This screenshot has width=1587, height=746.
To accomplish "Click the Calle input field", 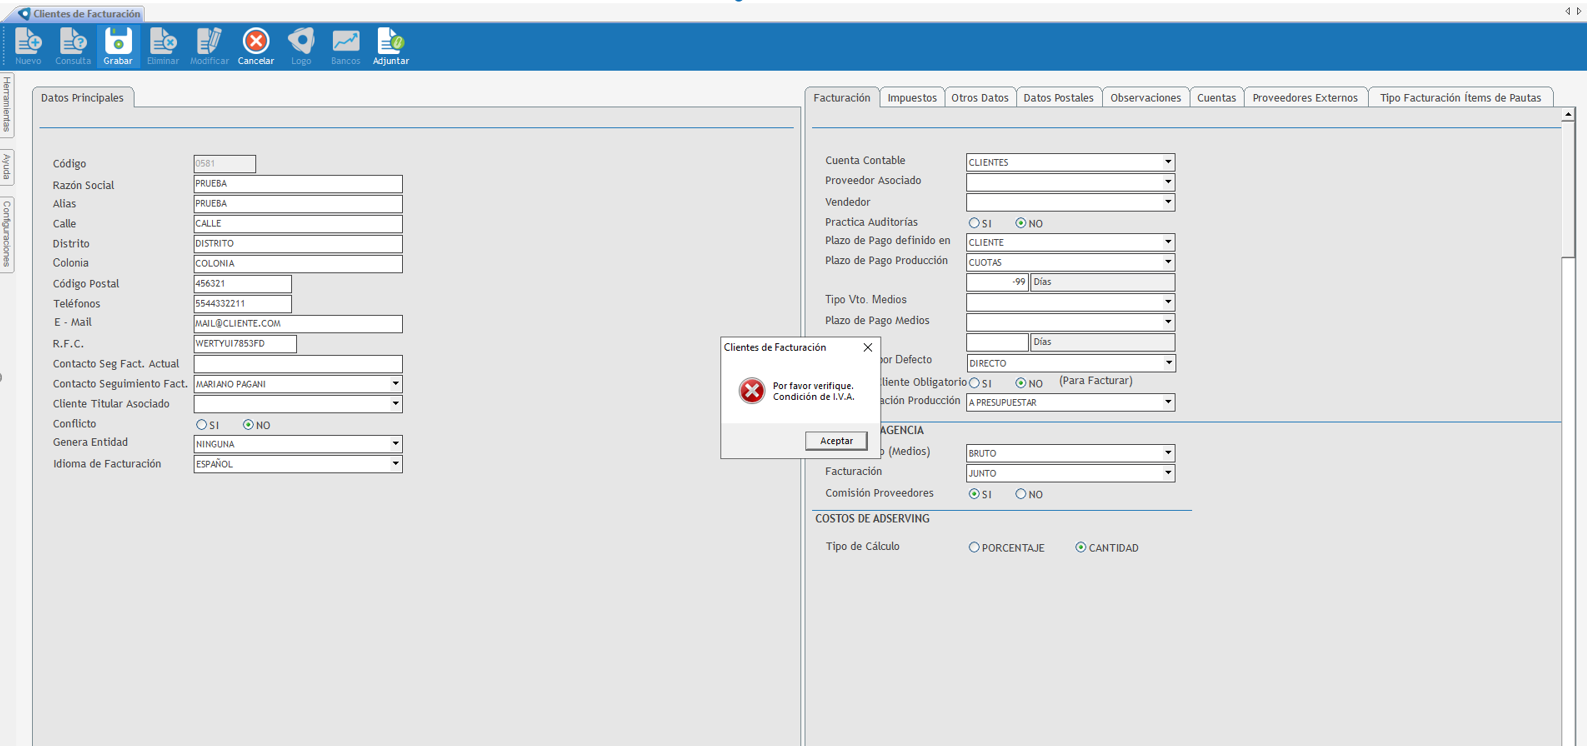I will pyautogui.click(x=298, y=224).
